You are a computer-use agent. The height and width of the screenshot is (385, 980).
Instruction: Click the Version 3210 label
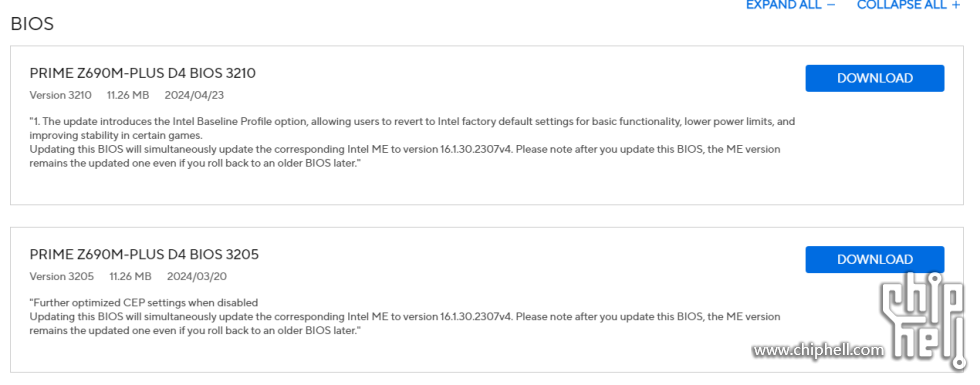tap(61, 96)
